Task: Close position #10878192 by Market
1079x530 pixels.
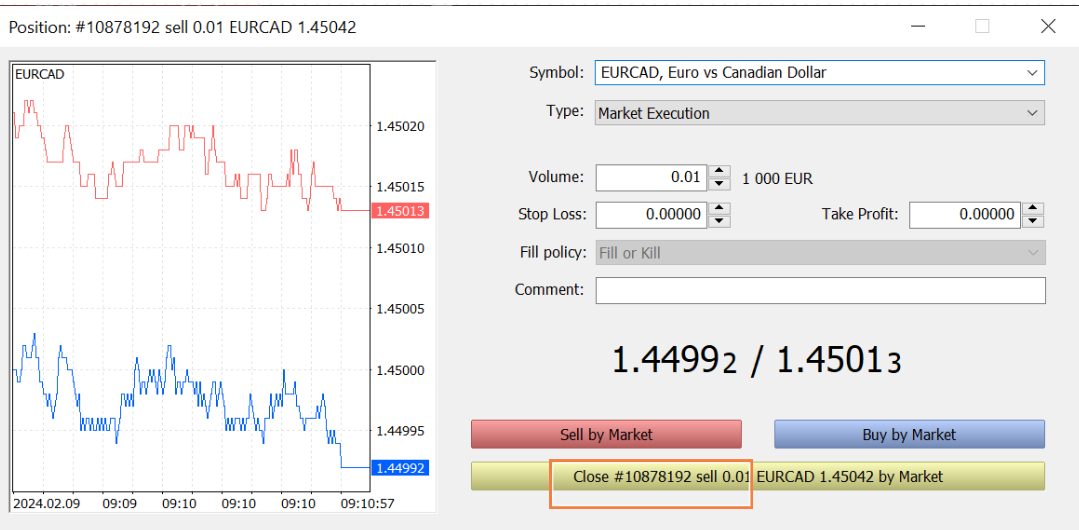Action: [x=757, y=477]
